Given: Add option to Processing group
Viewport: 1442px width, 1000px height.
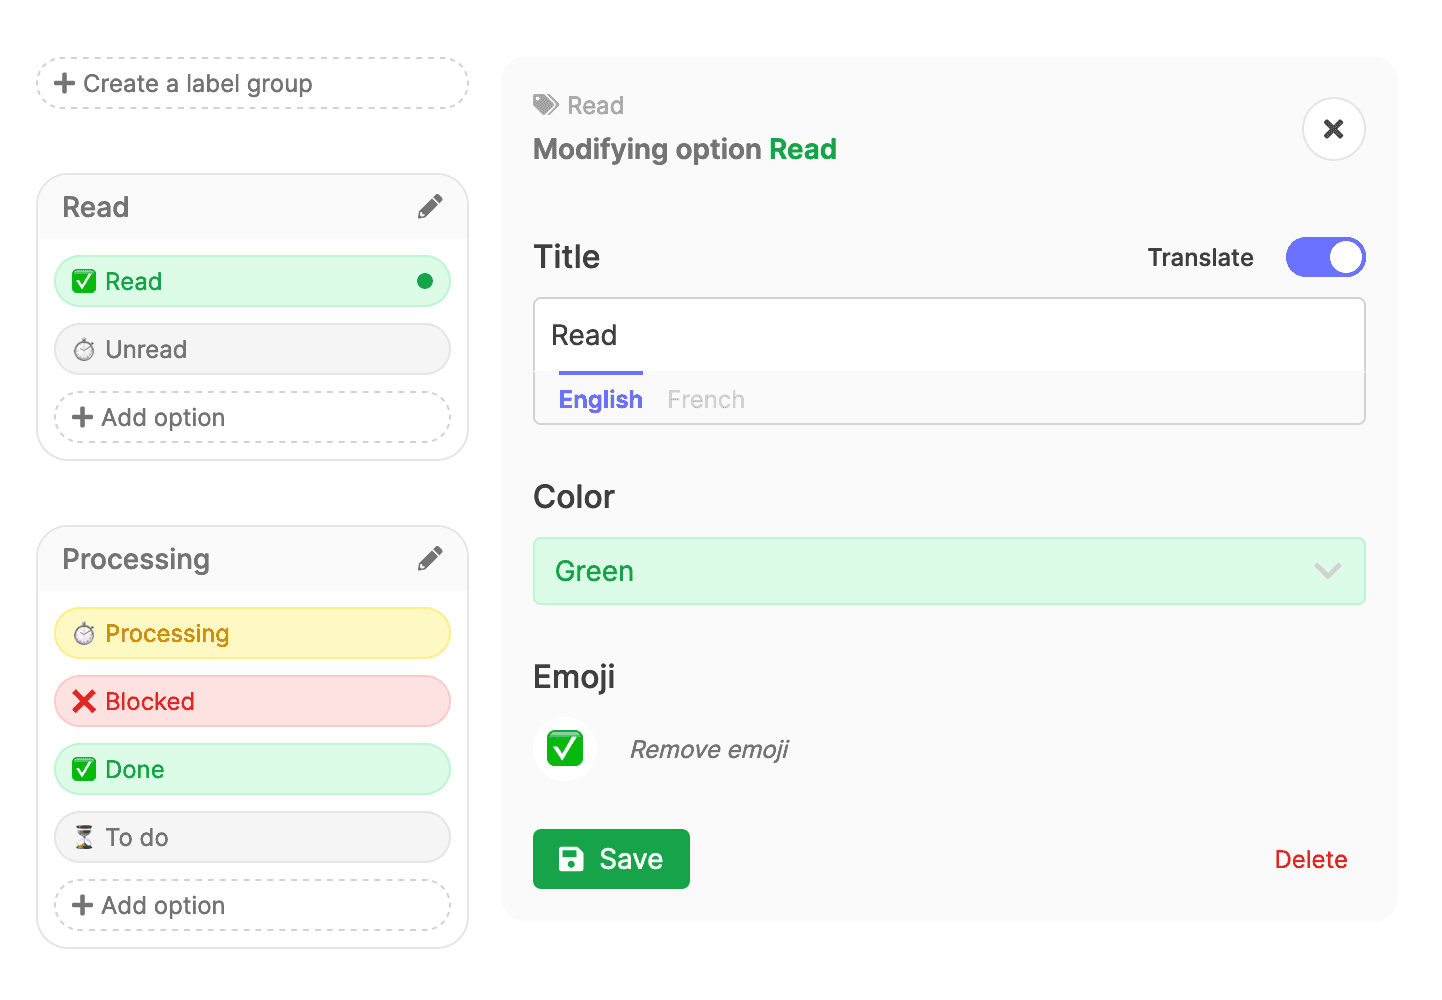Looking at the screenshot, I should click(252, 905).
